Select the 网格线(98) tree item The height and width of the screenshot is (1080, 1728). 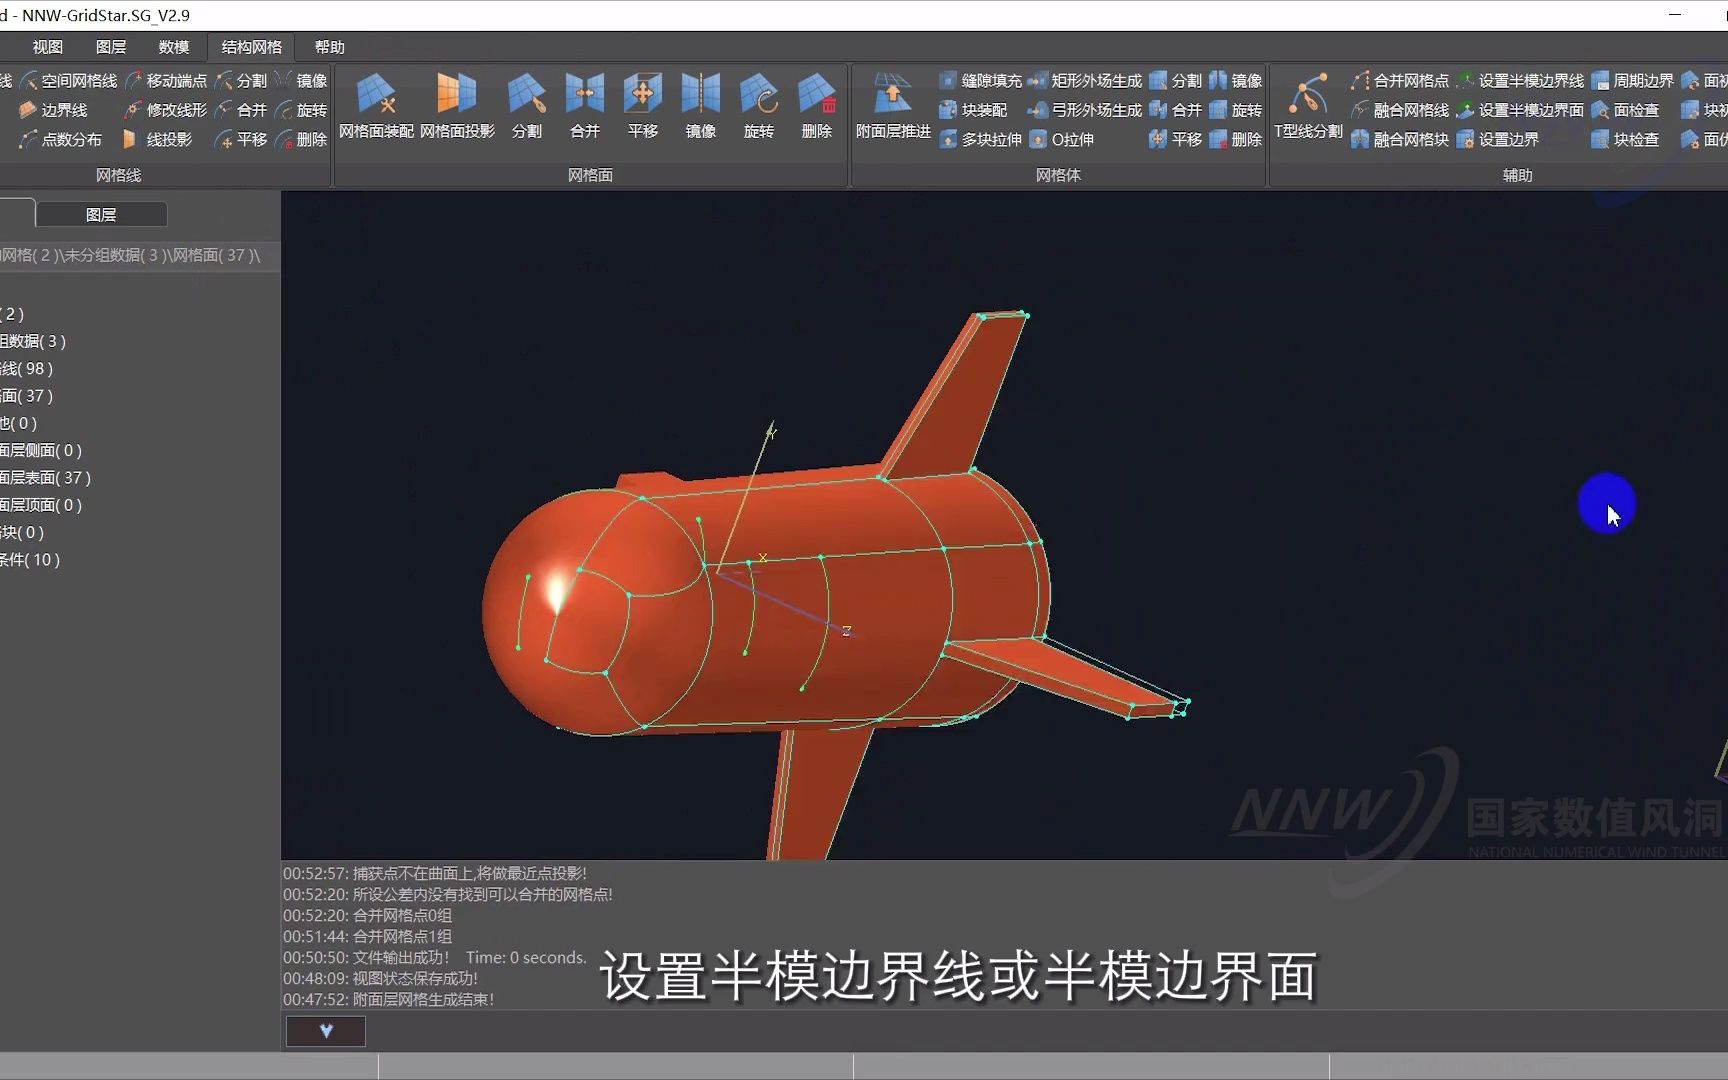point(30,368)
